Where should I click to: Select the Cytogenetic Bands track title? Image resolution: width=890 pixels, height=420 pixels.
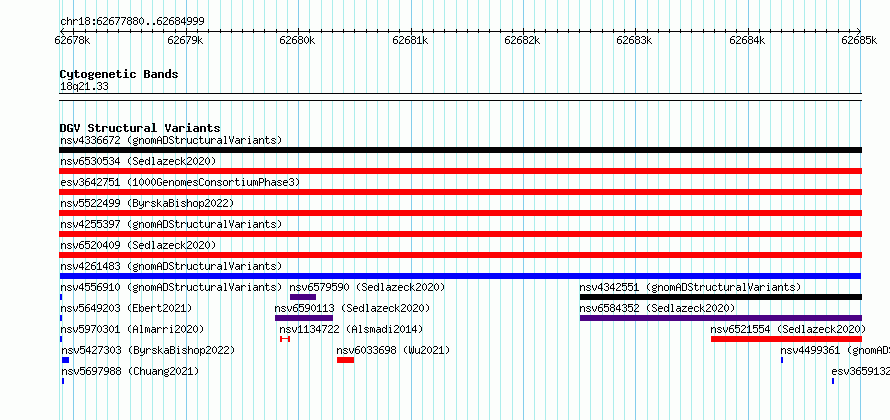point(119,74)
